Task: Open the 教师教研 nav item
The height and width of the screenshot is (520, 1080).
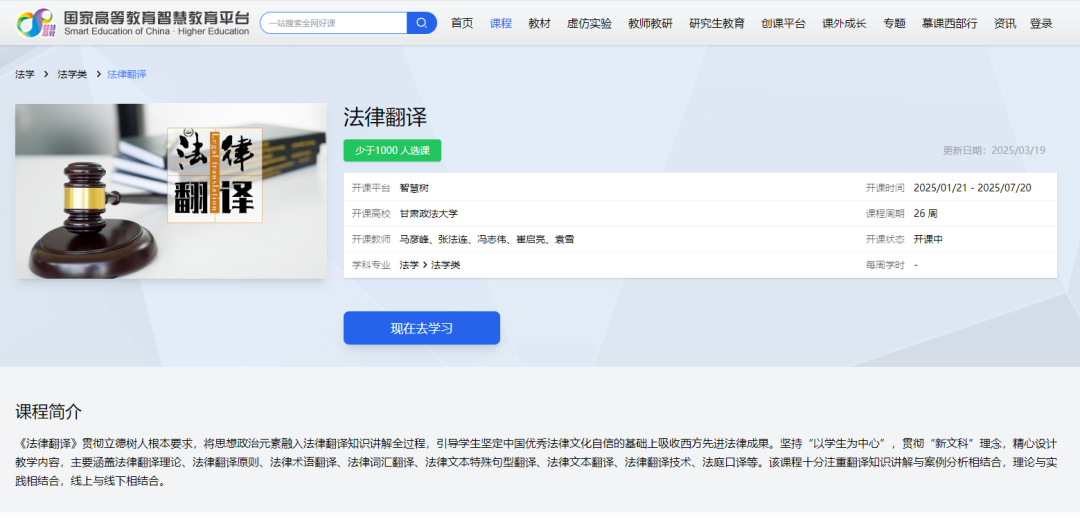Action: (650, 23)
